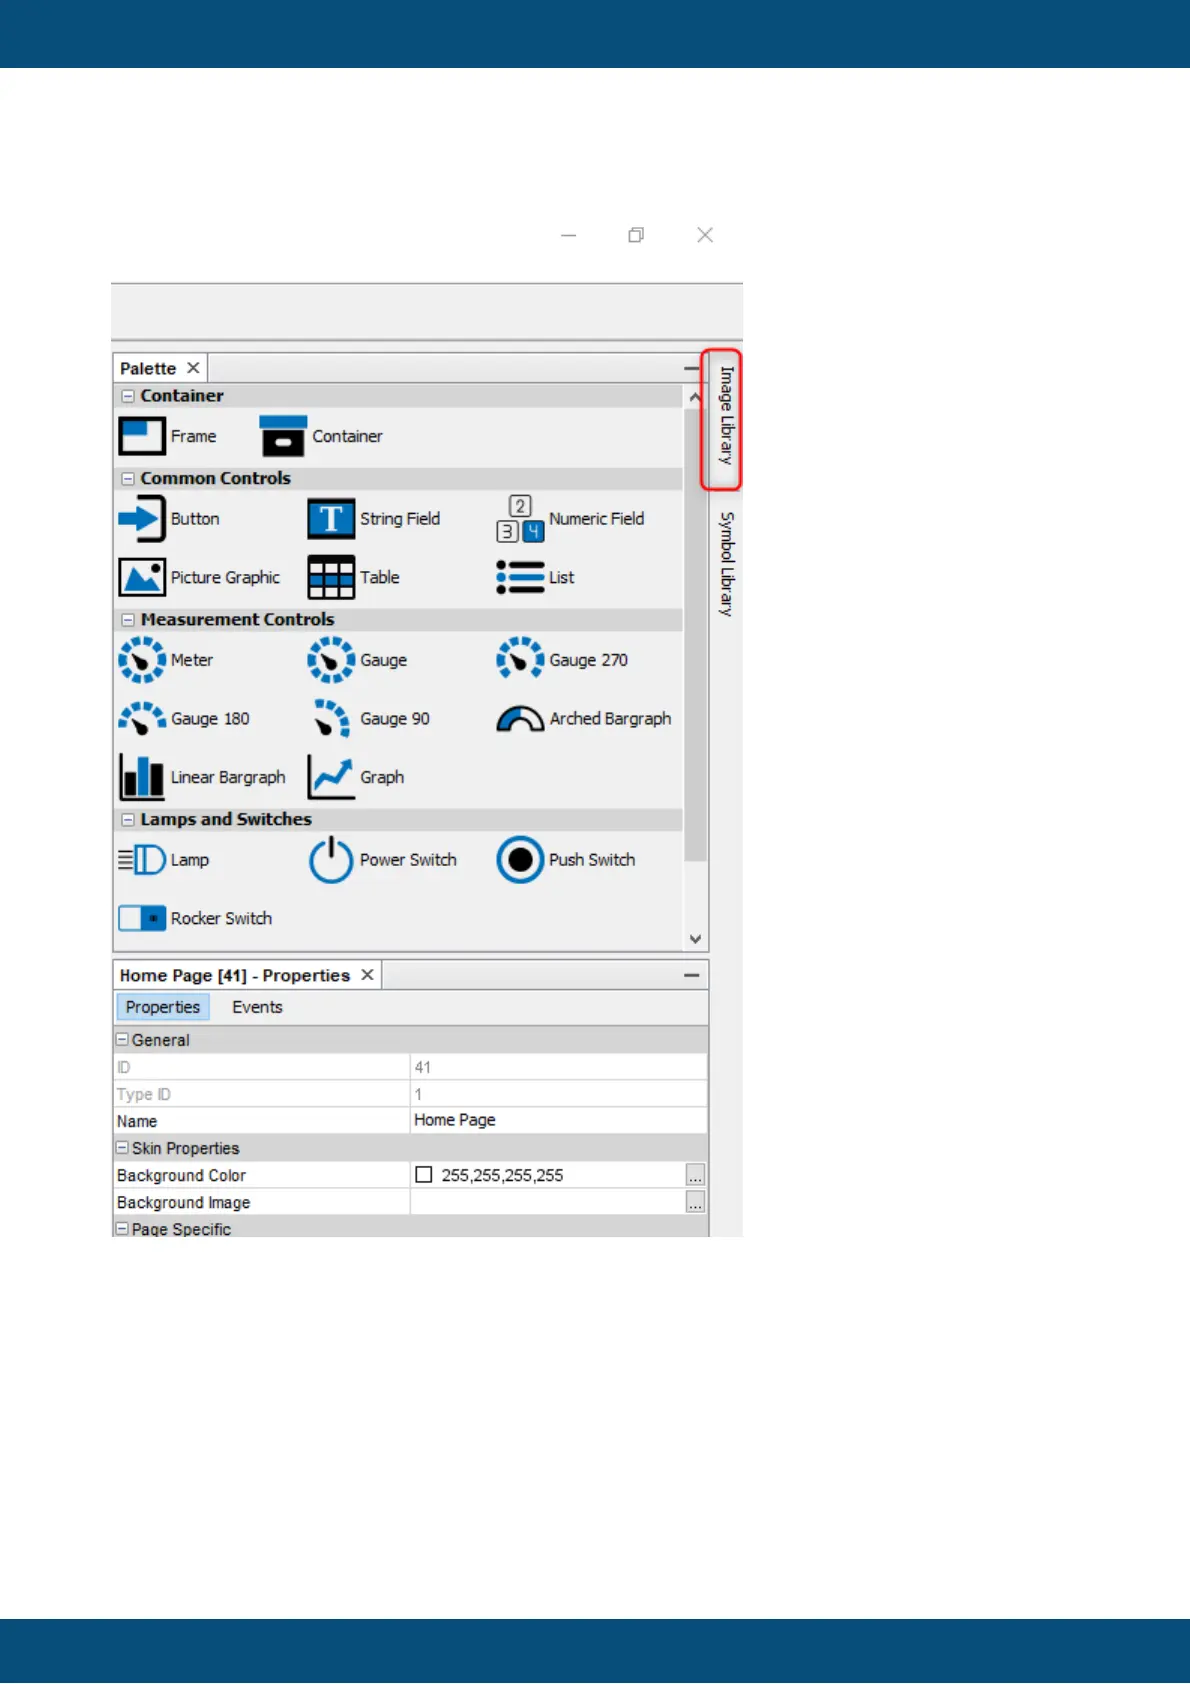
Task: Minimize the Palette panel
Action: (x=691, y=369)
